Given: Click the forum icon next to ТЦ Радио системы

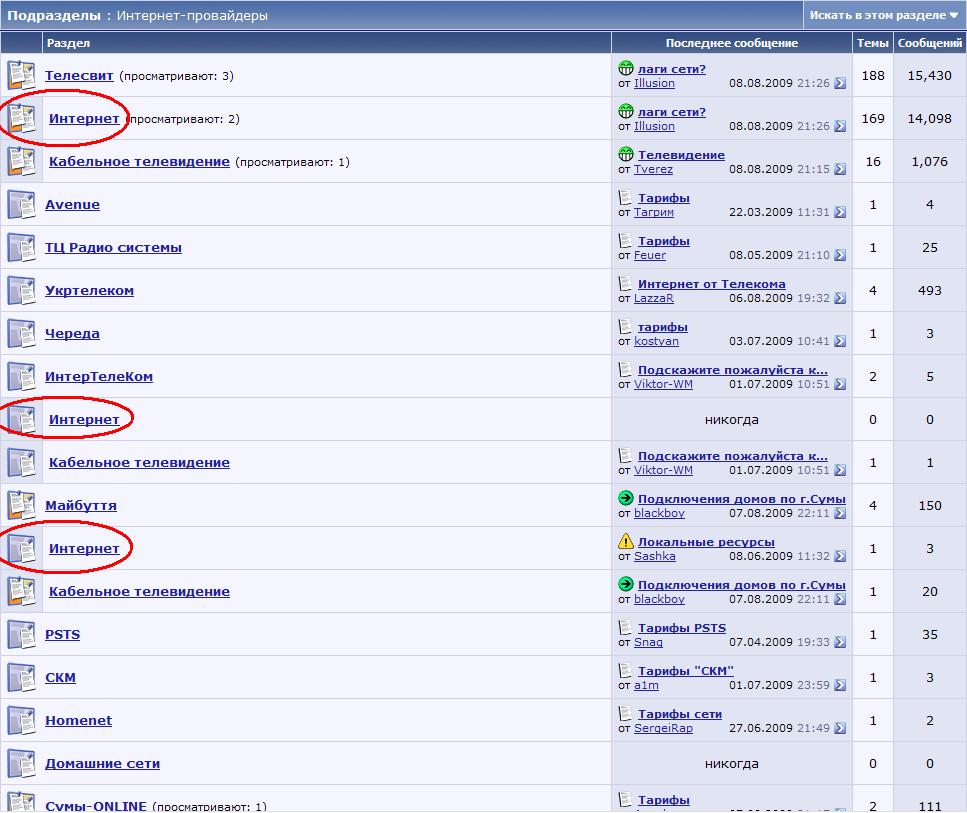Looking at the screenshot, I should (21, 247).
